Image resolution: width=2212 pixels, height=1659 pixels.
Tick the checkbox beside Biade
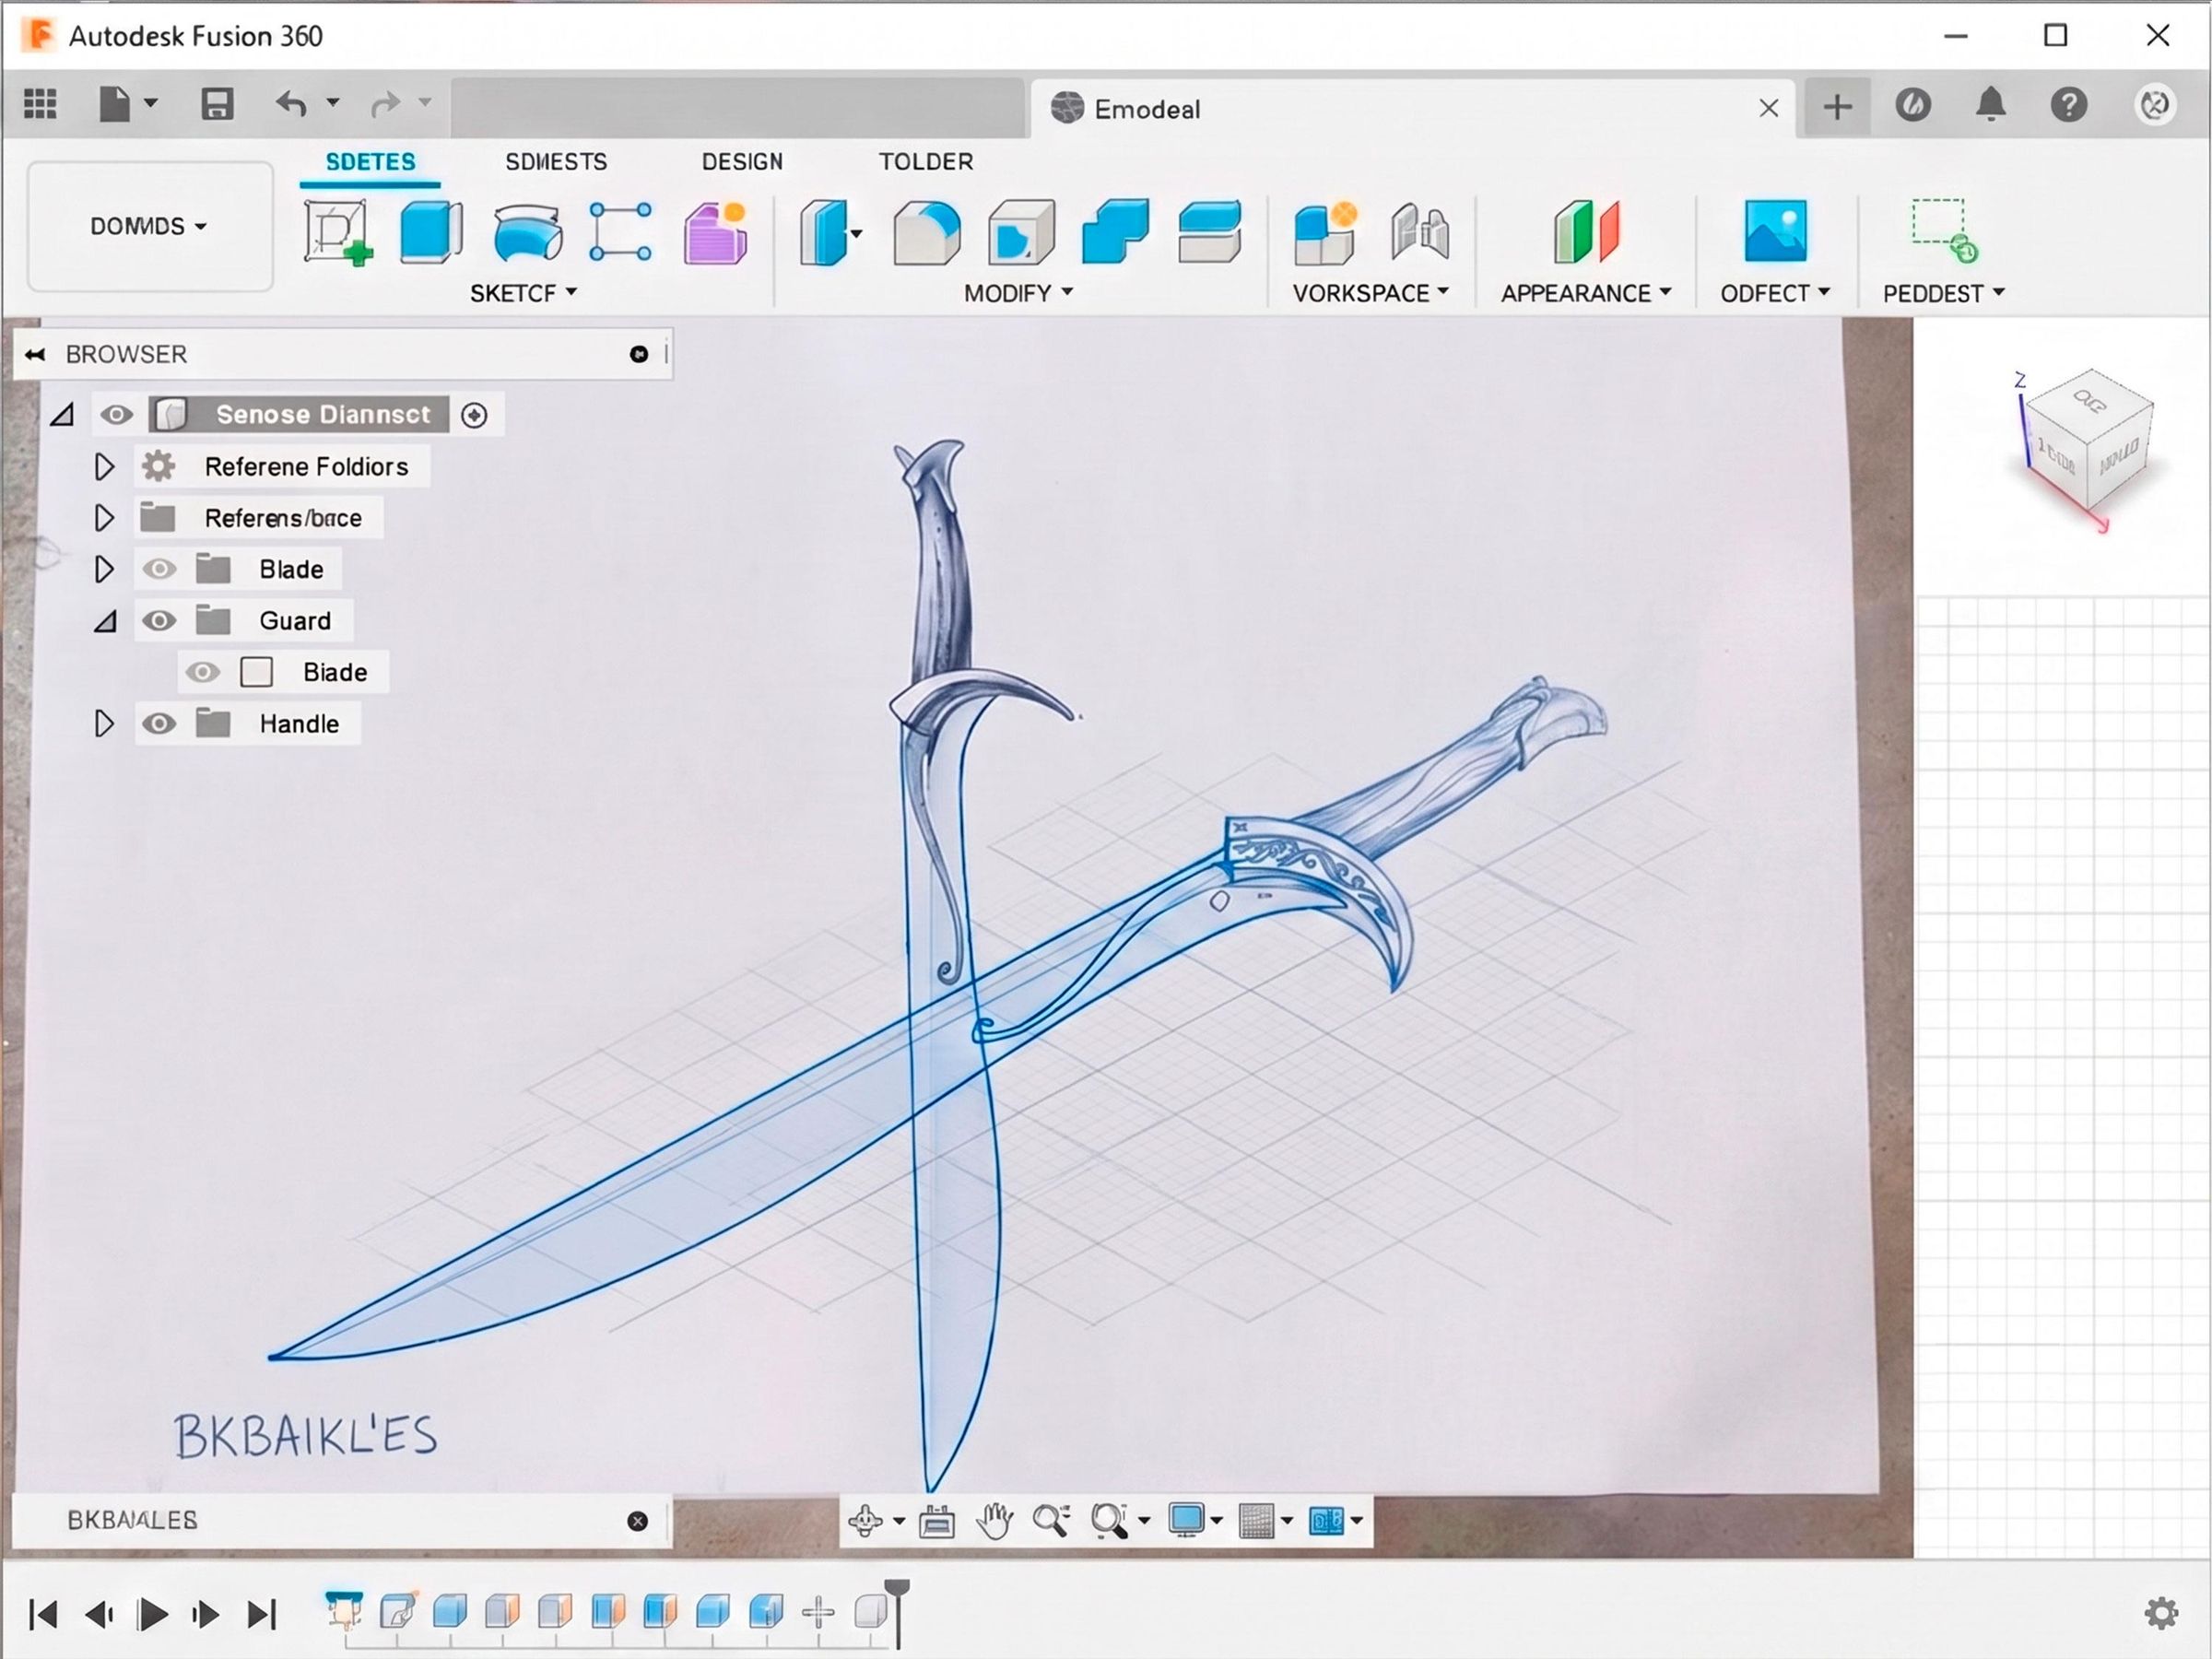pos(257,672)
